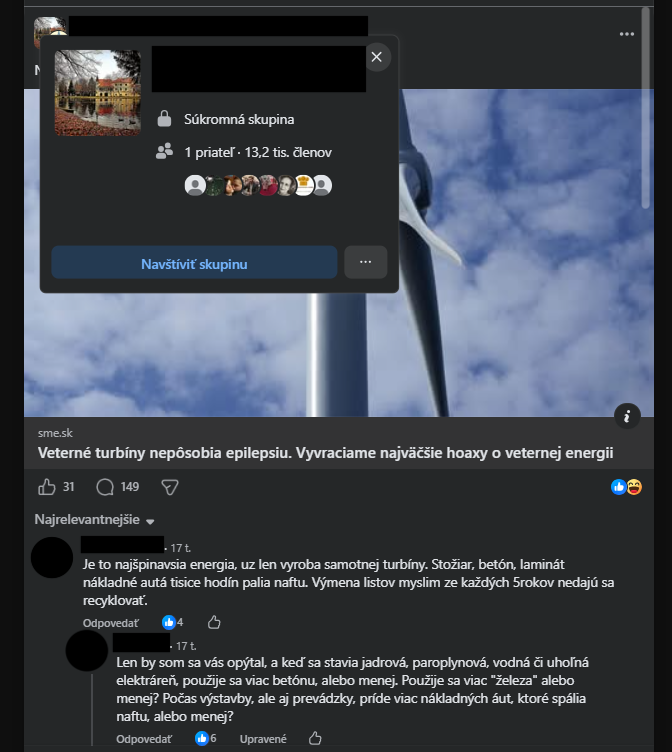Close the group preview popup
Screen dimensions: 672x752
click(377, 57)
